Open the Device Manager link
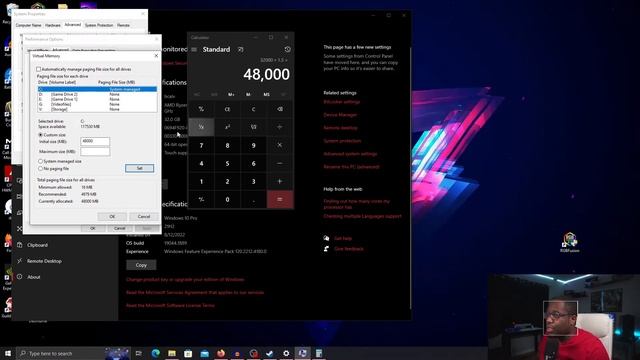The height and width of the screenshot is (360, 640). click(340, 115)
